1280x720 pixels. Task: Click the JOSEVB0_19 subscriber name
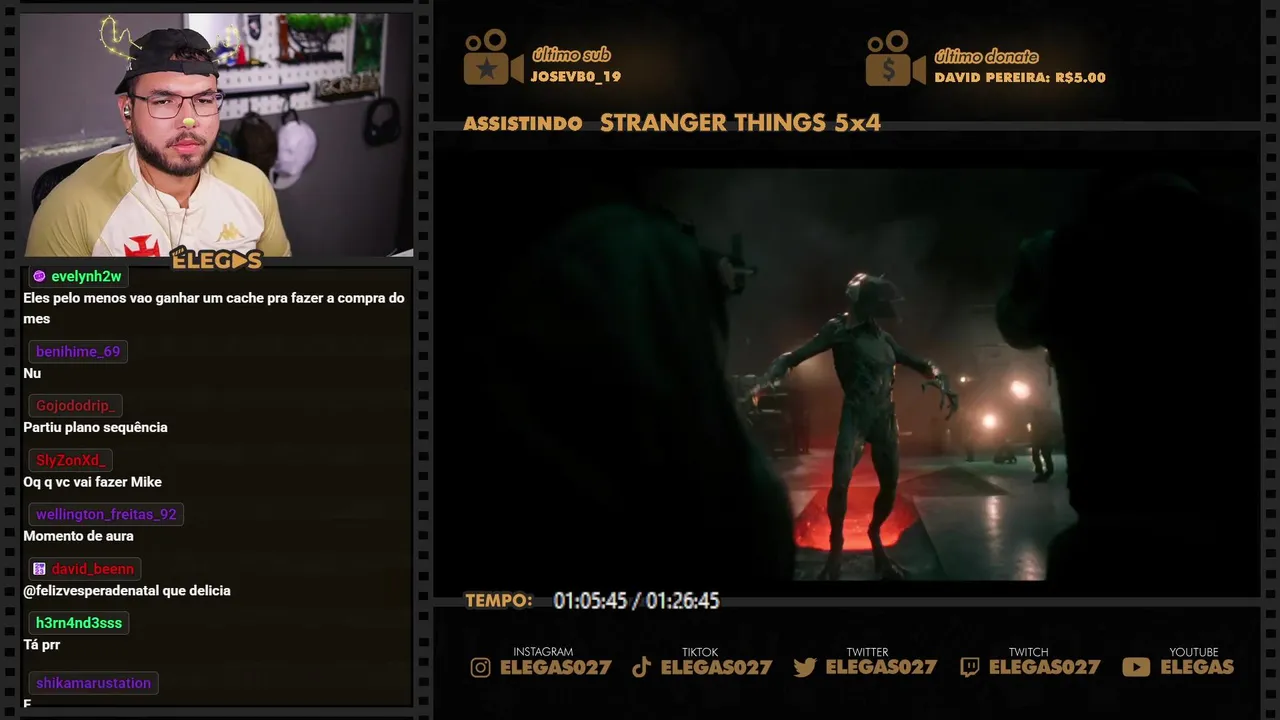click(x=576, y=77)
